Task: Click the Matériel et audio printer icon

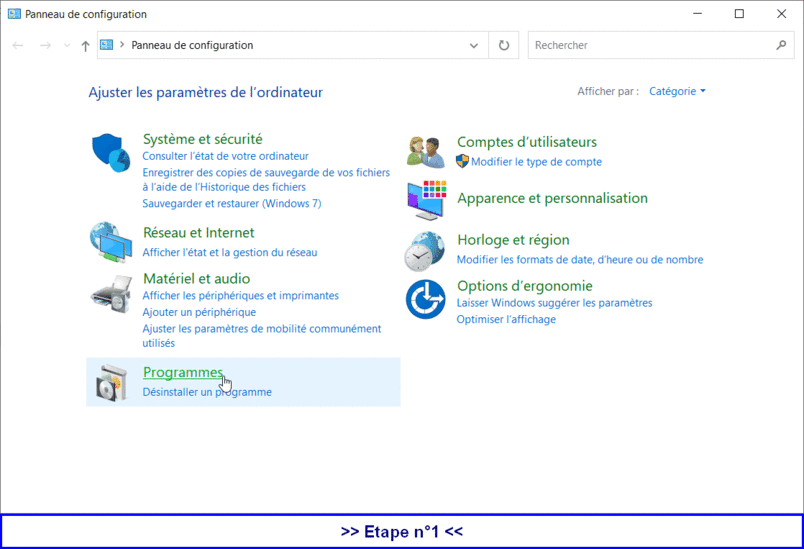Action: pos(111,294)
